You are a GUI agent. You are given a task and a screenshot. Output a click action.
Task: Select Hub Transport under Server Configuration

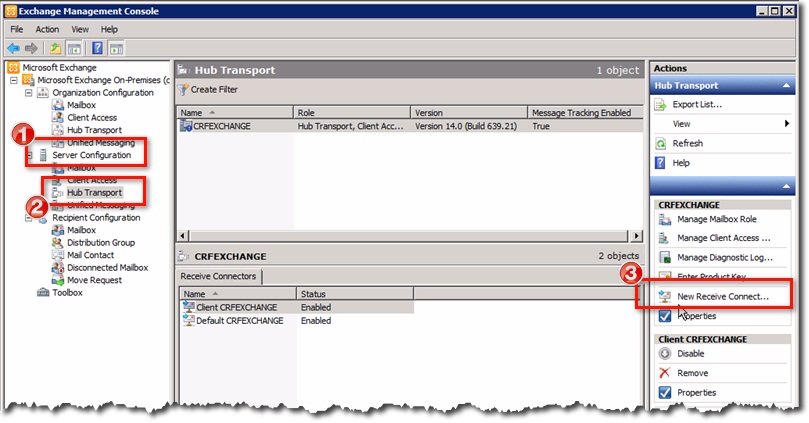point(94,193)
